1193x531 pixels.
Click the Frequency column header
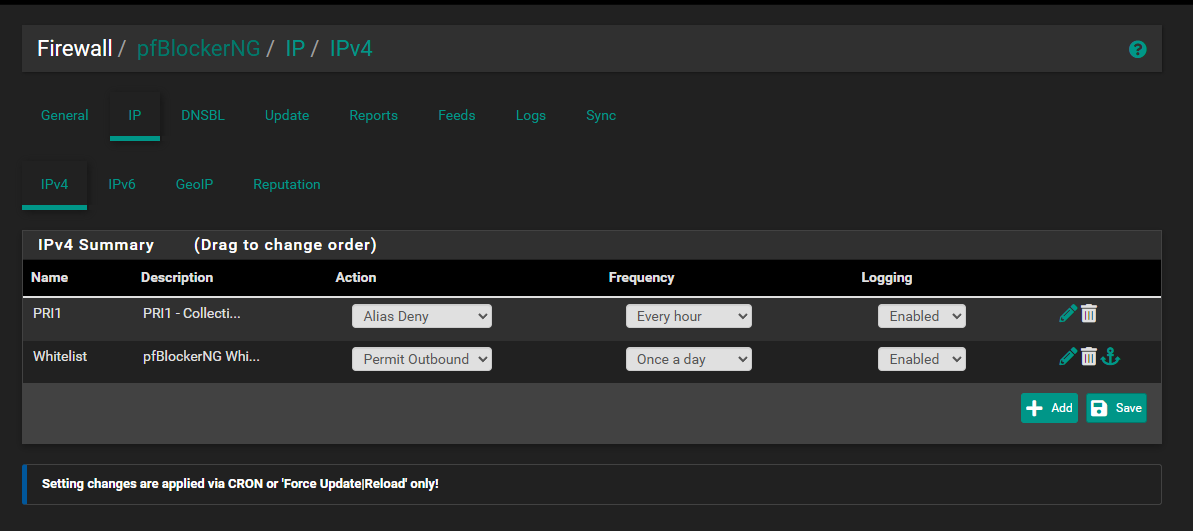(x=641, y=278)
